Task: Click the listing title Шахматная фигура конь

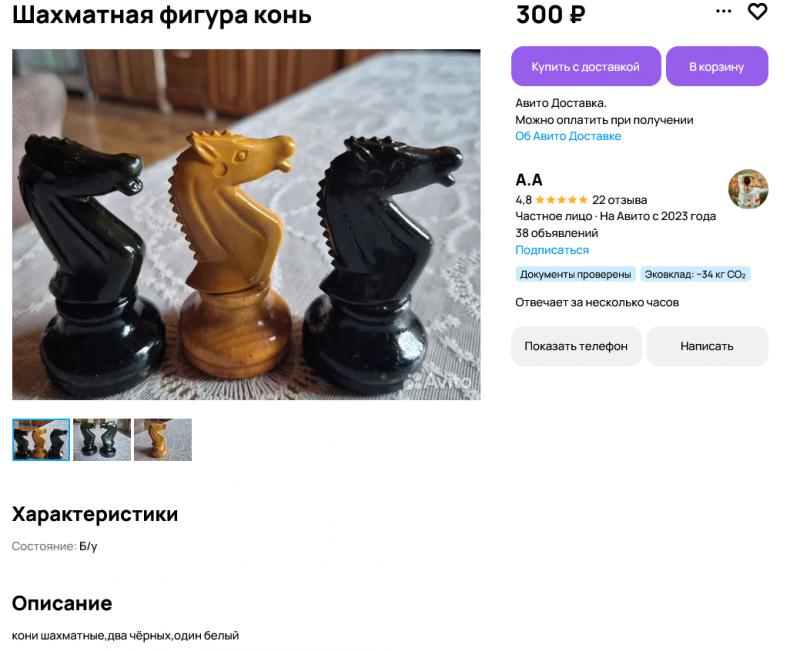Action: (x=162, y=15)
